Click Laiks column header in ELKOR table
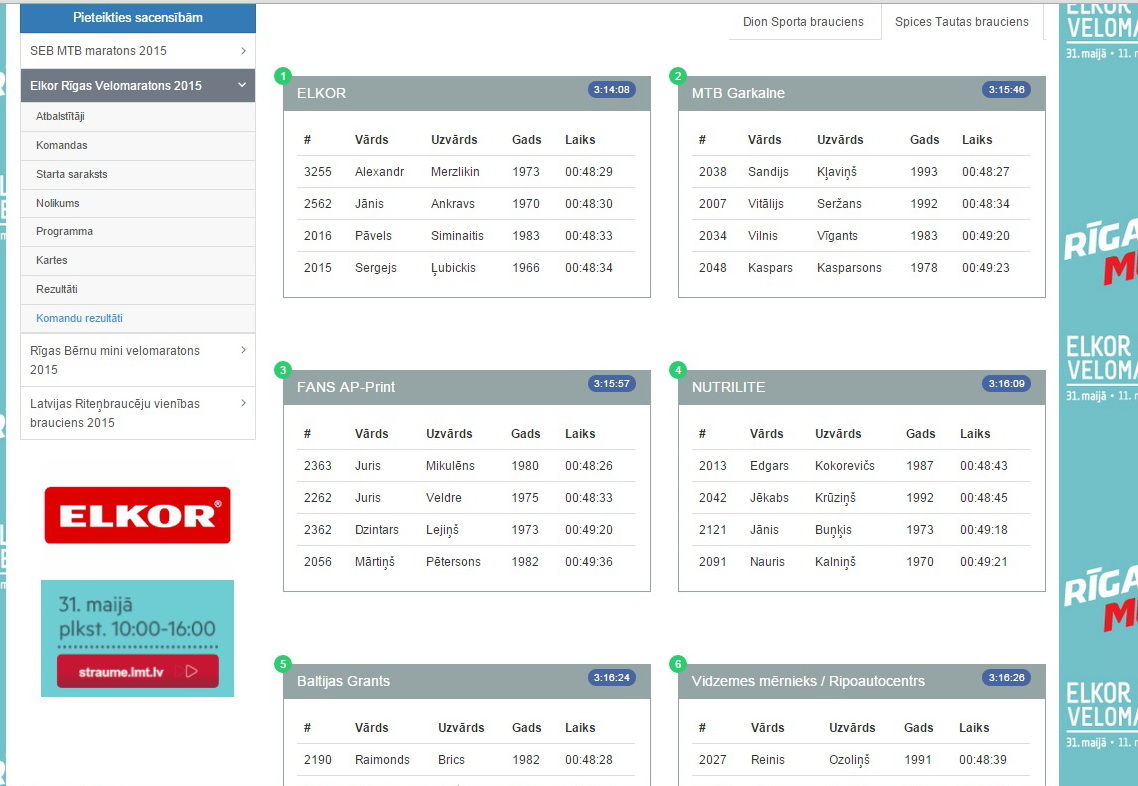 [580, 140]
